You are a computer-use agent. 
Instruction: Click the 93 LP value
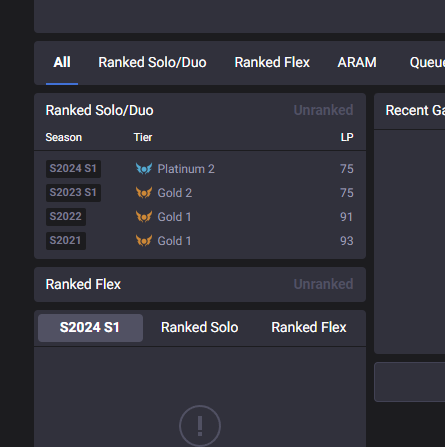tap(346, 241)
